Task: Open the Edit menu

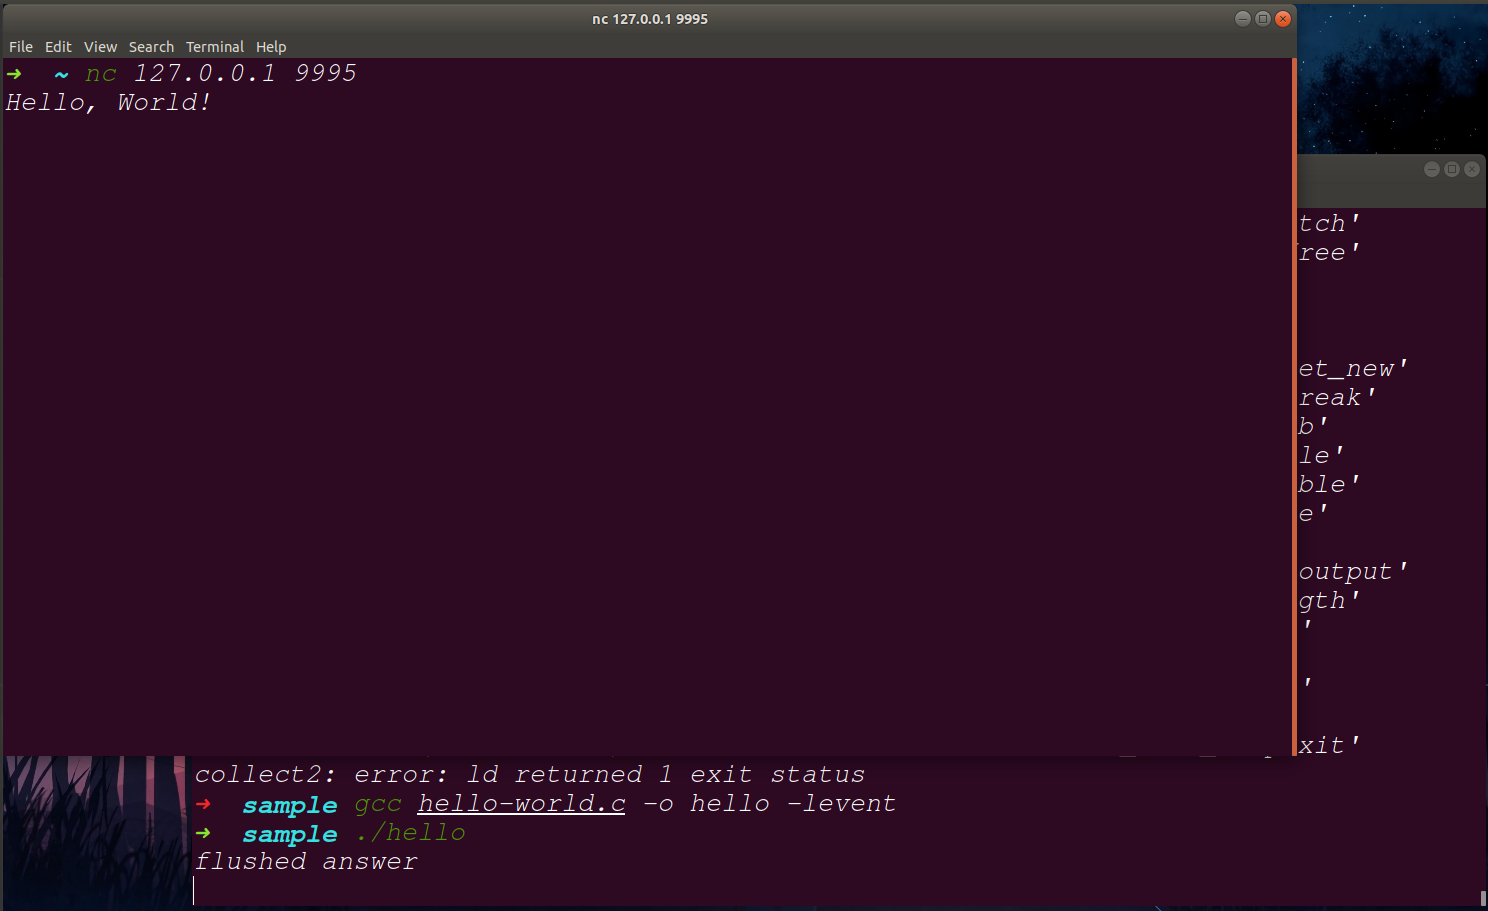Action: pos(58,47)
